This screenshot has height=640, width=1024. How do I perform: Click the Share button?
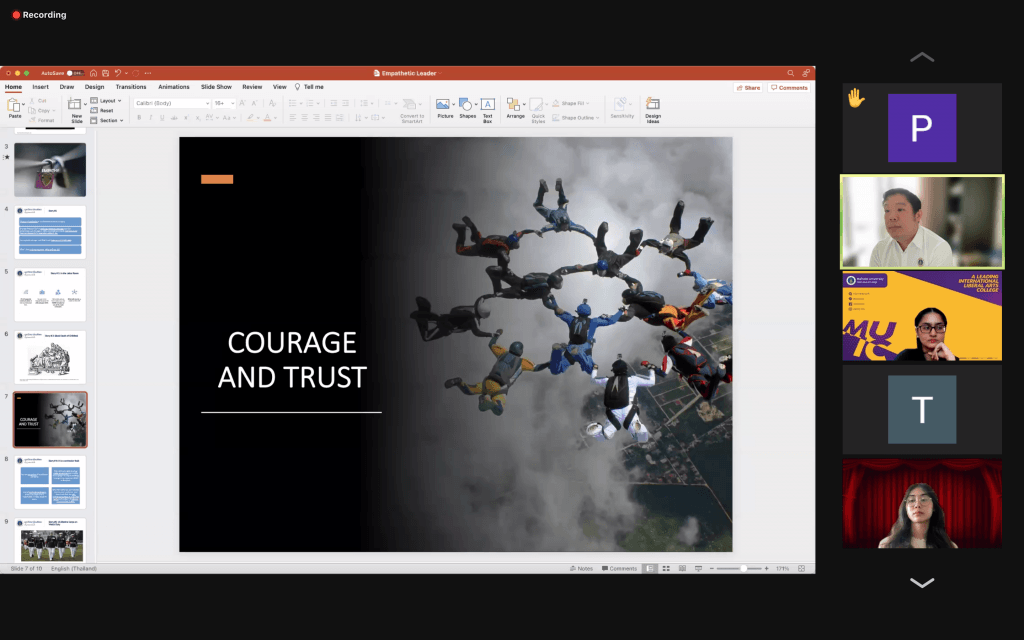click(x=748, y=88)
